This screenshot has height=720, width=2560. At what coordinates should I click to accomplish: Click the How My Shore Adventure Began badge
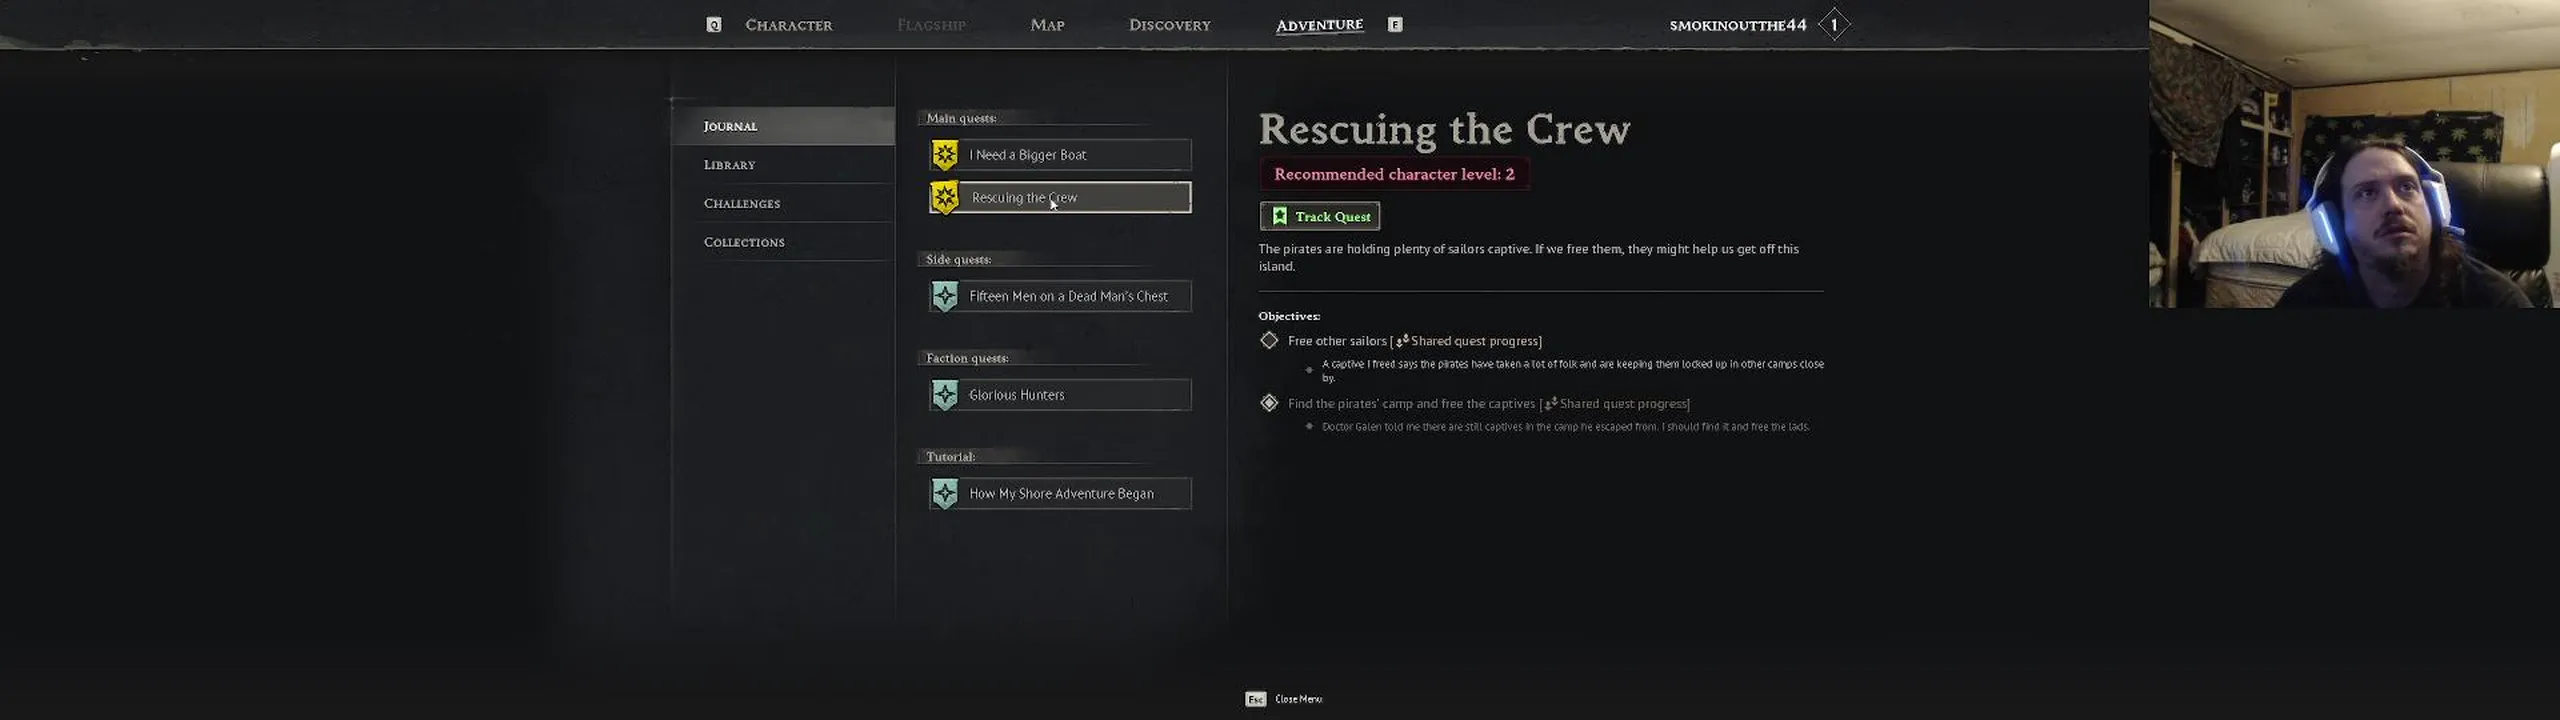click(945, 493)
